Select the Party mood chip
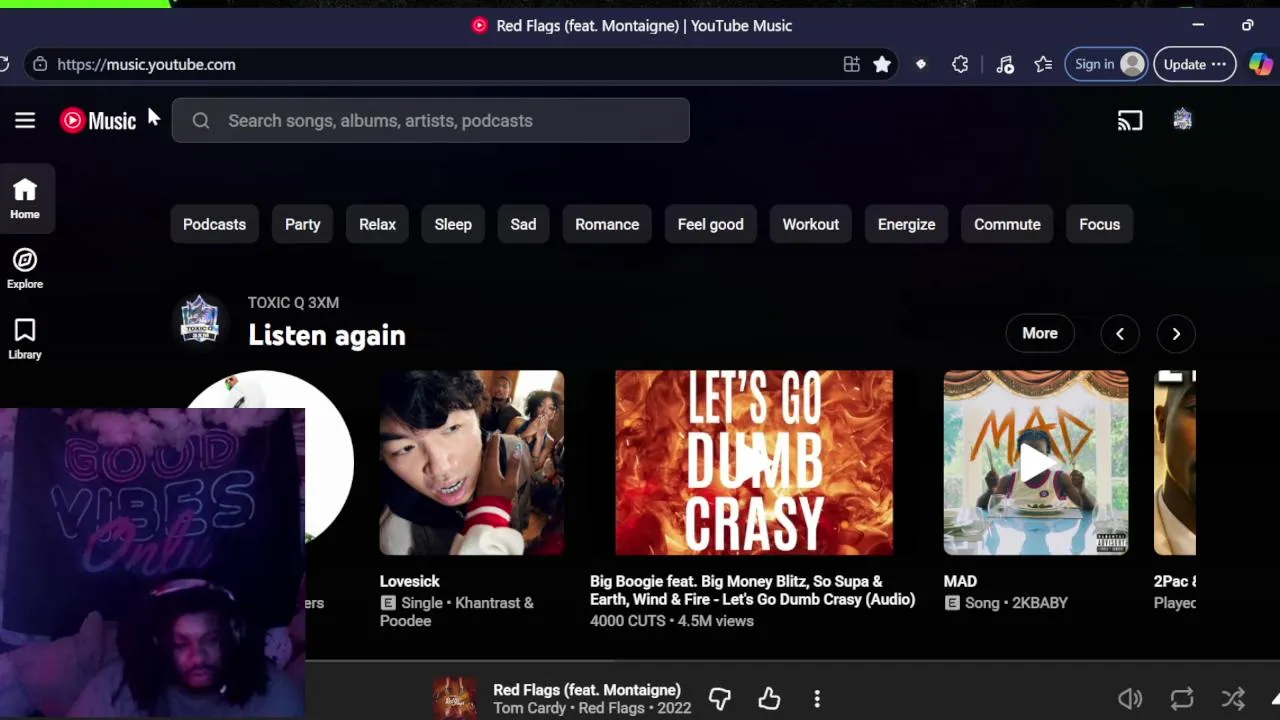 pos(302,224)
